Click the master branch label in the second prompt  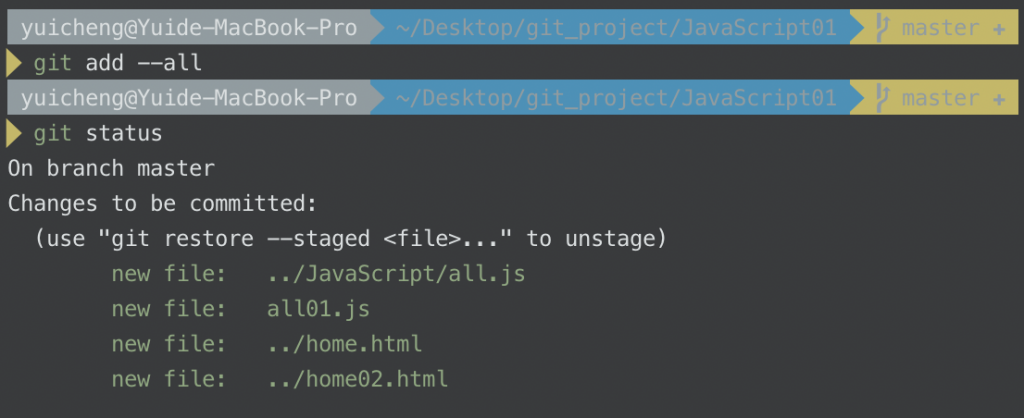pyautogui.click(x=940, y=99)
